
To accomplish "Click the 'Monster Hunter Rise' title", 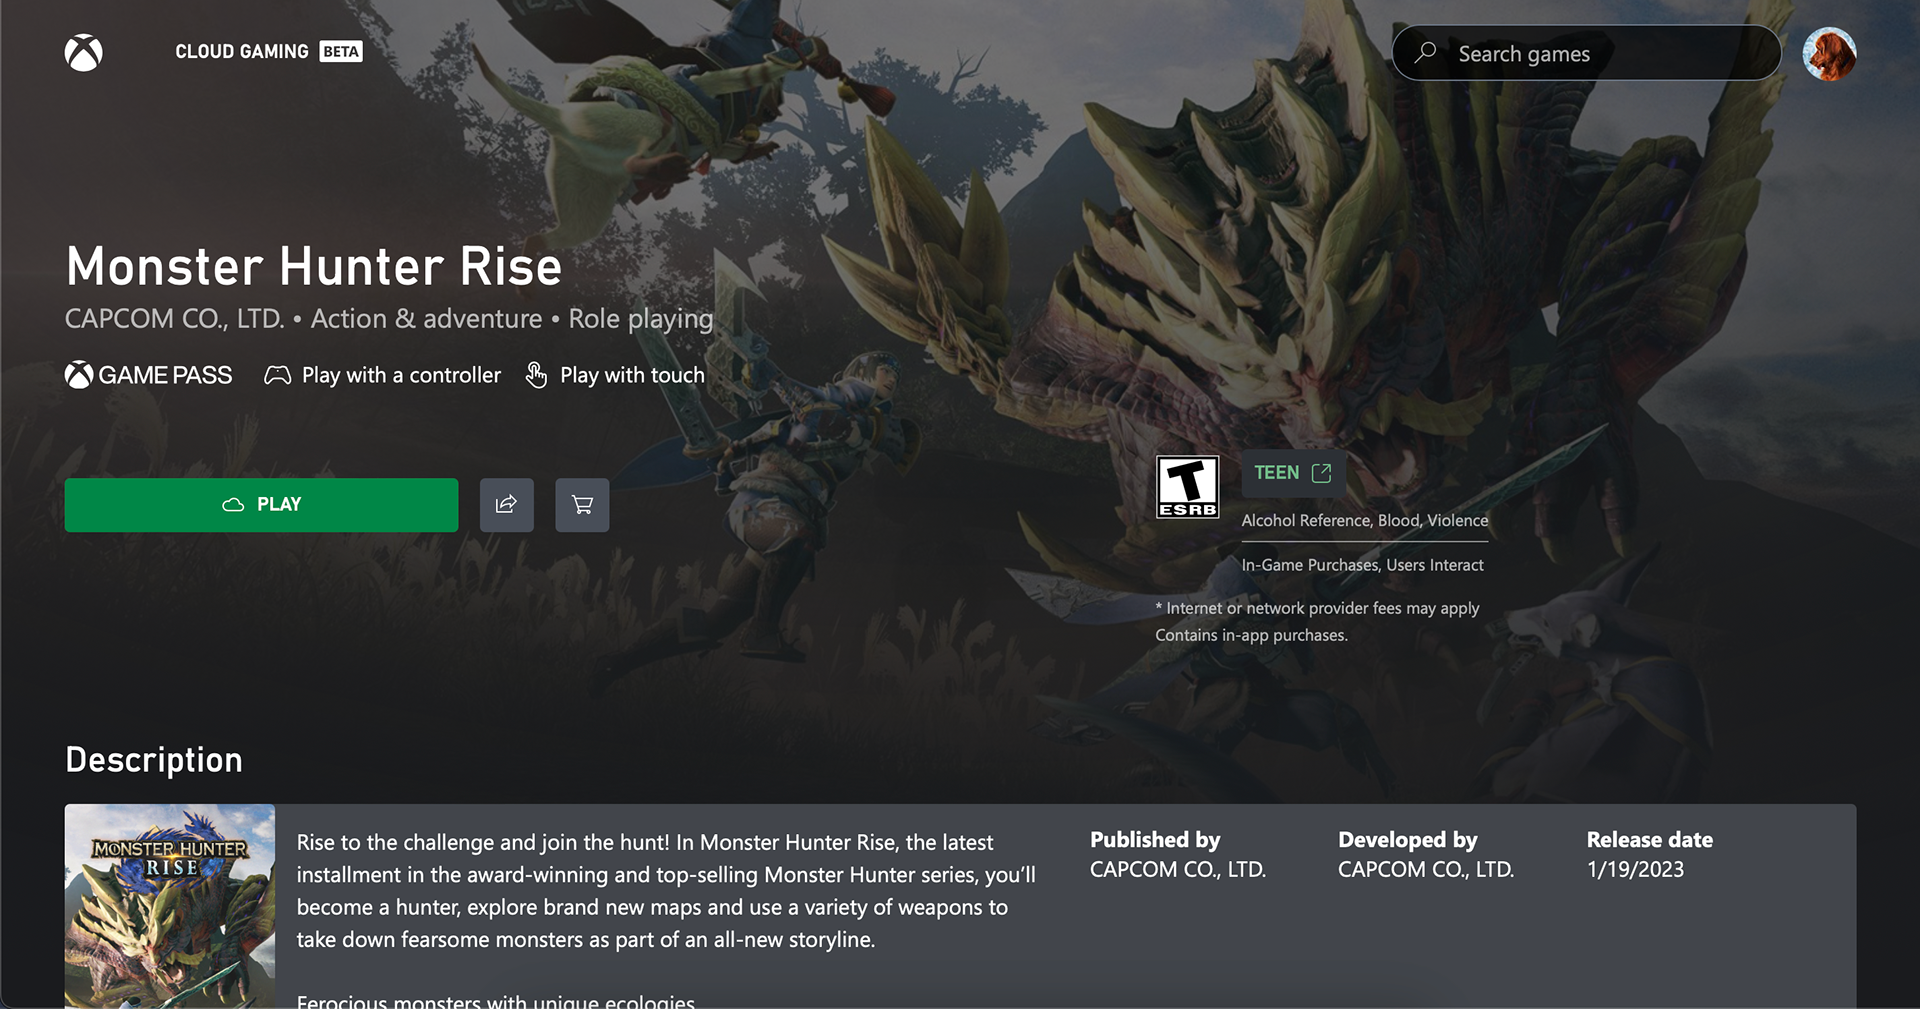I will coord(314,266).
